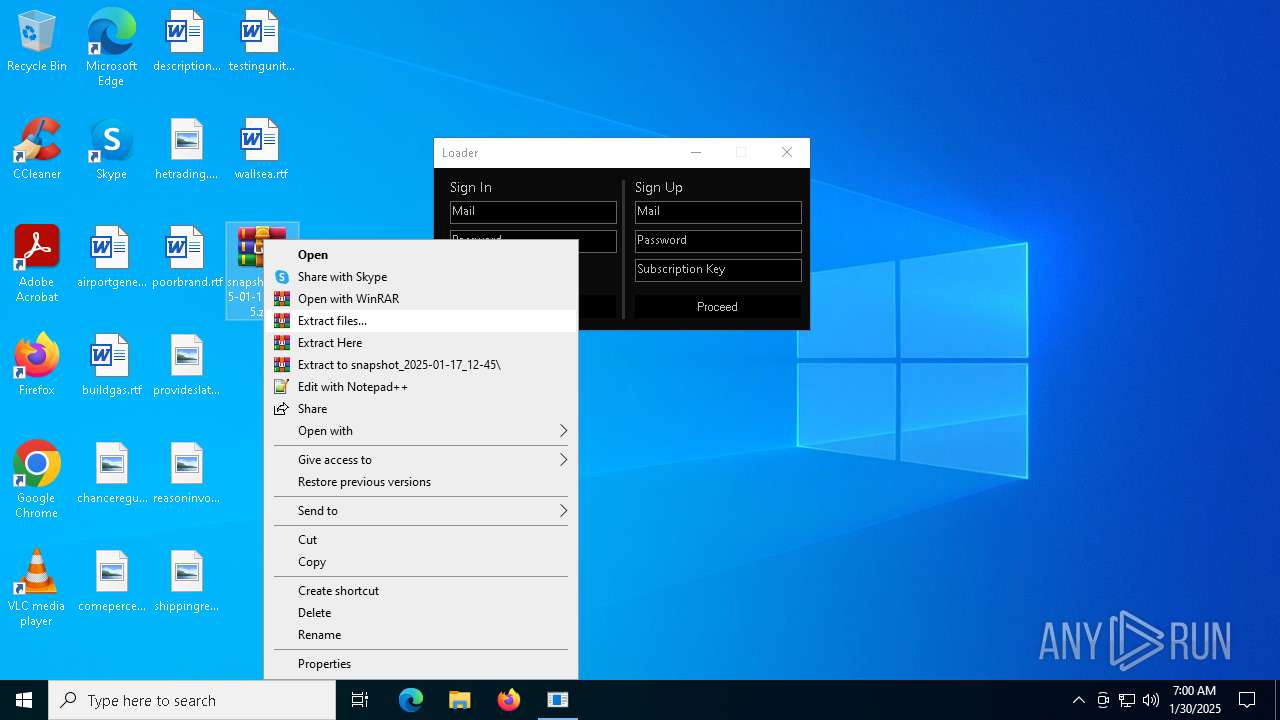This screenshot has height=720, width=1280.
Task: Click the Sign Up Password field
Action: tap(718, 241)
